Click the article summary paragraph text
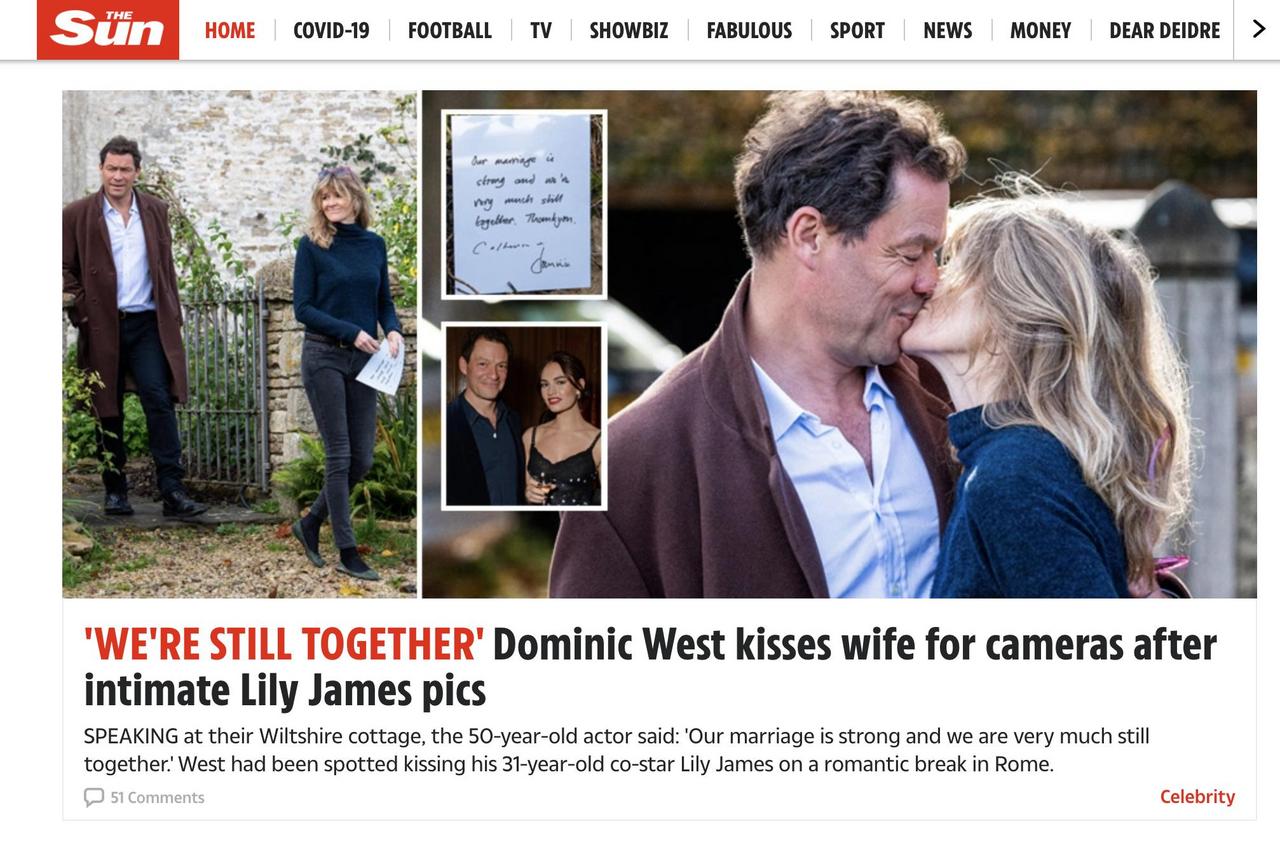 click(617, 750)
